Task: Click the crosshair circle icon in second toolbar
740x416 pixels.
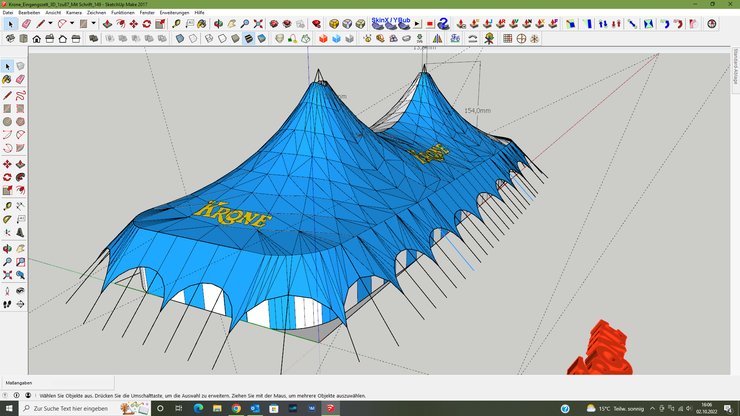Action: click(x=521, y=39)
